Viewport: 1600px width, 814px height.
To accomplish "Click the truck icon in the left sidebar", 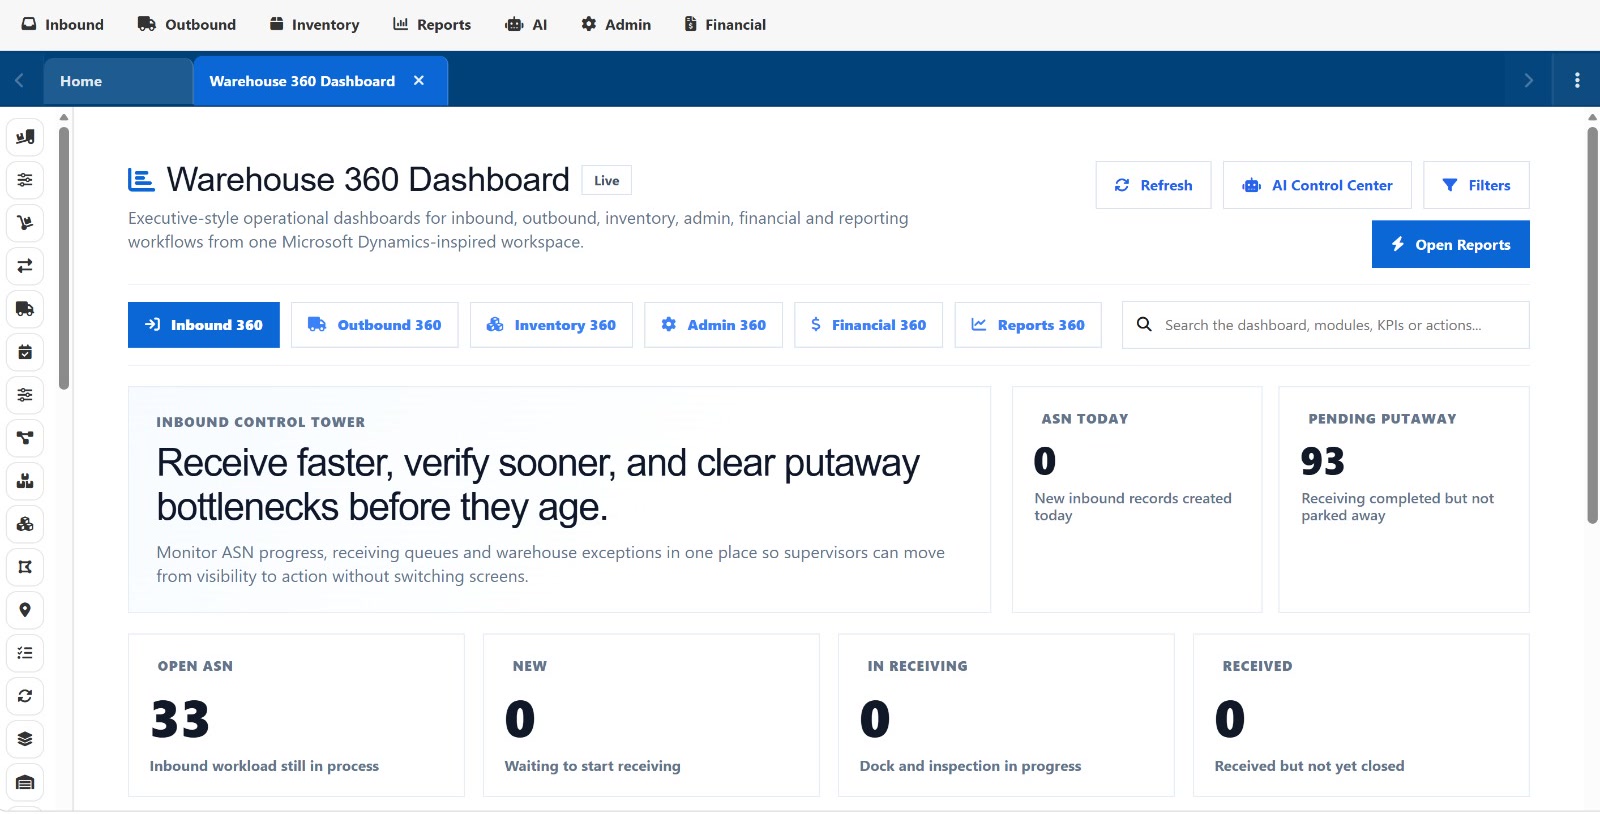I will point(25,309).
